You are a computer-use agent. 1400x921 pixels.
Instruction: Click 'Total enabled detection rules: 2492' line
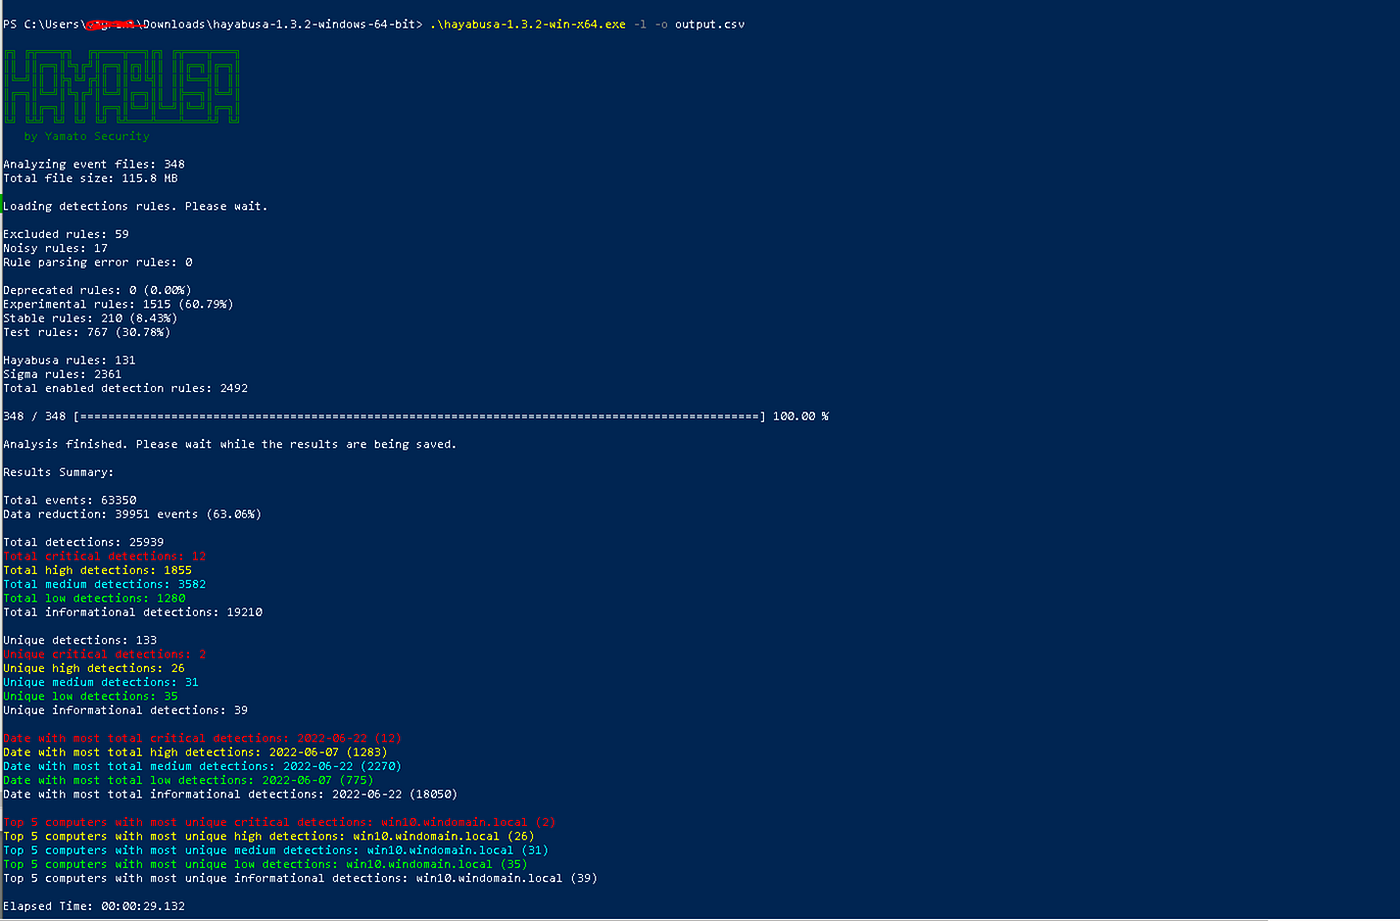click(x=125, y=388)
